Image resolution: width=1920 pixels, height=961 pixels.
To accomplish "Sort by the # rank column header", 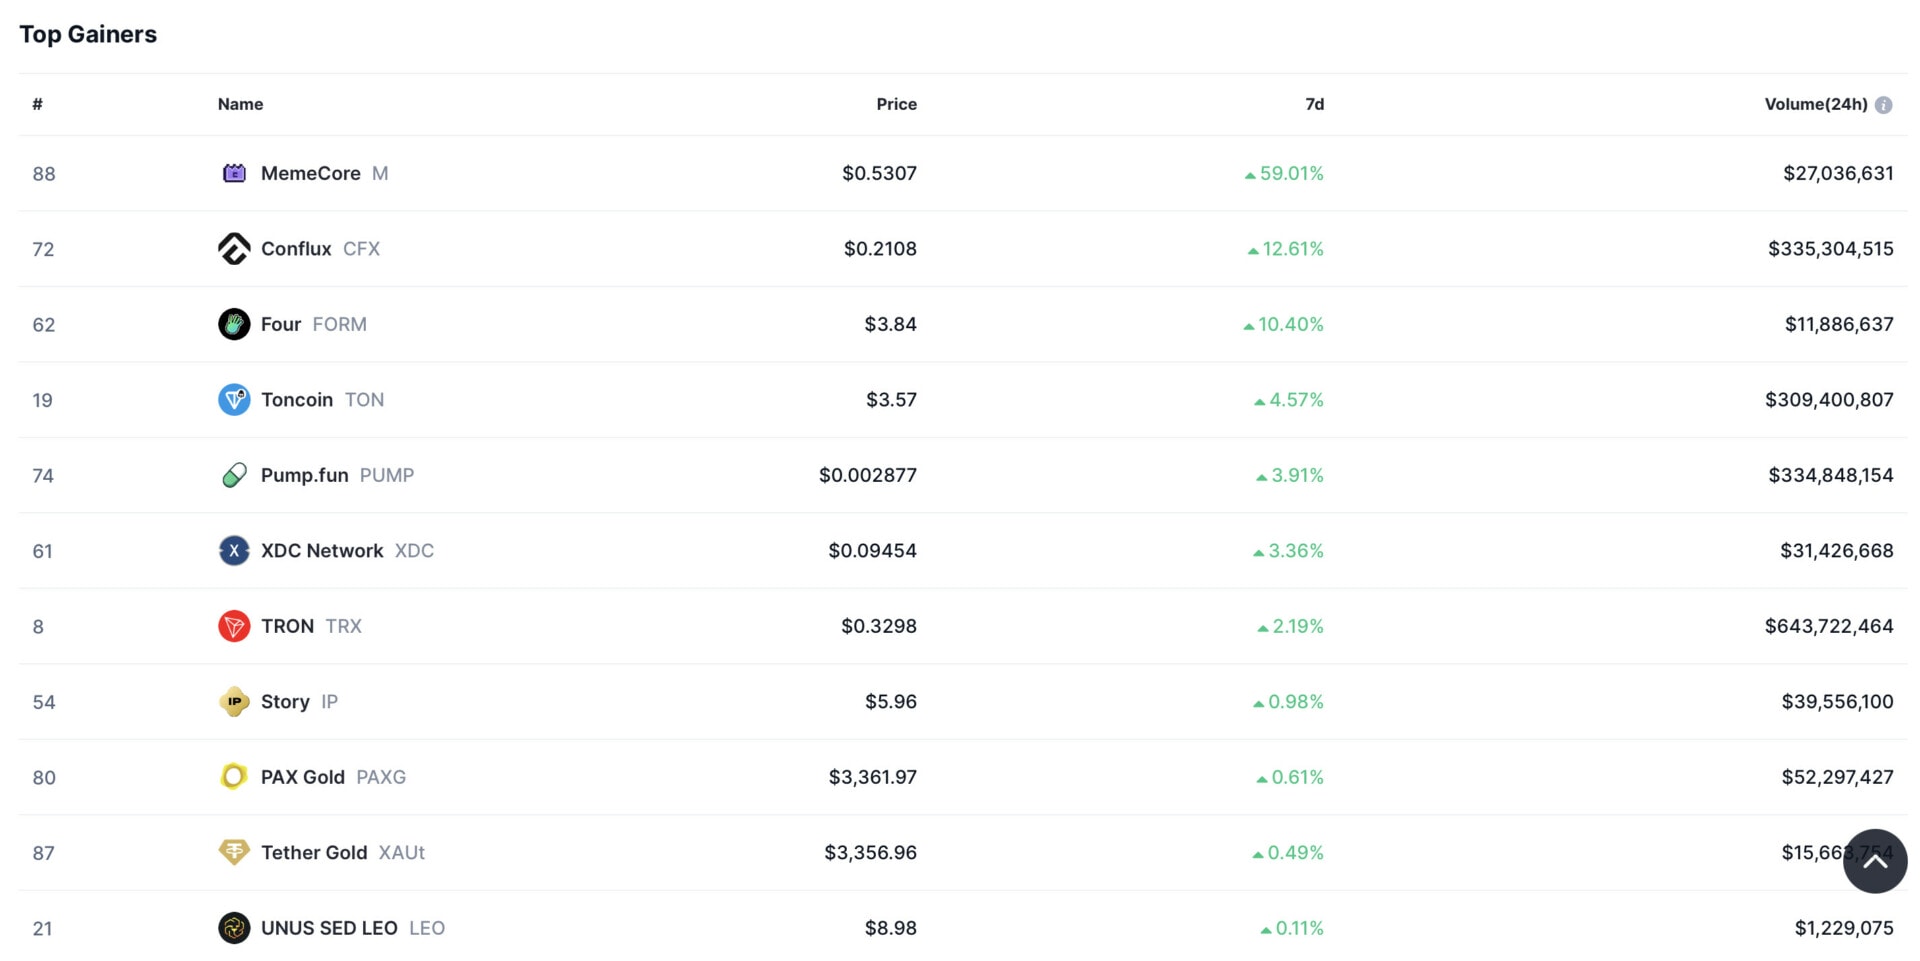I will [38, 104].
